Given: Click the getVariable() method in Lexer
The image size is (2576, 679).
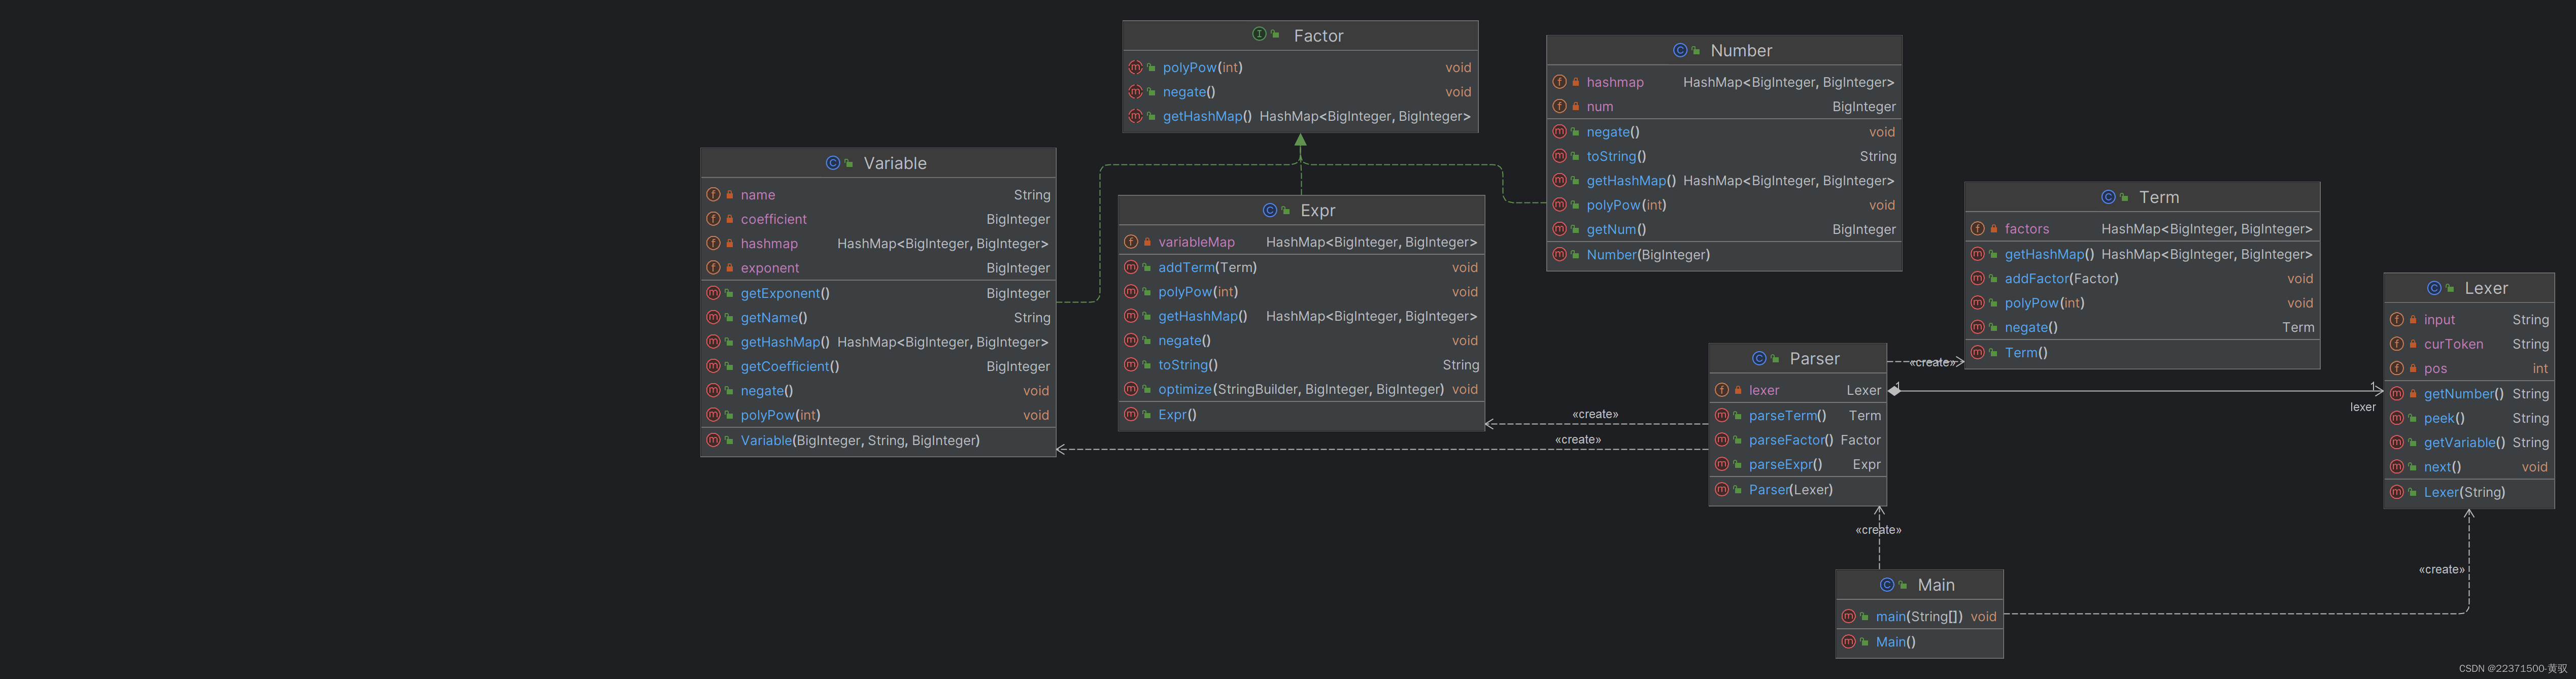Looking at the screenshot, I should (2463, 443).
